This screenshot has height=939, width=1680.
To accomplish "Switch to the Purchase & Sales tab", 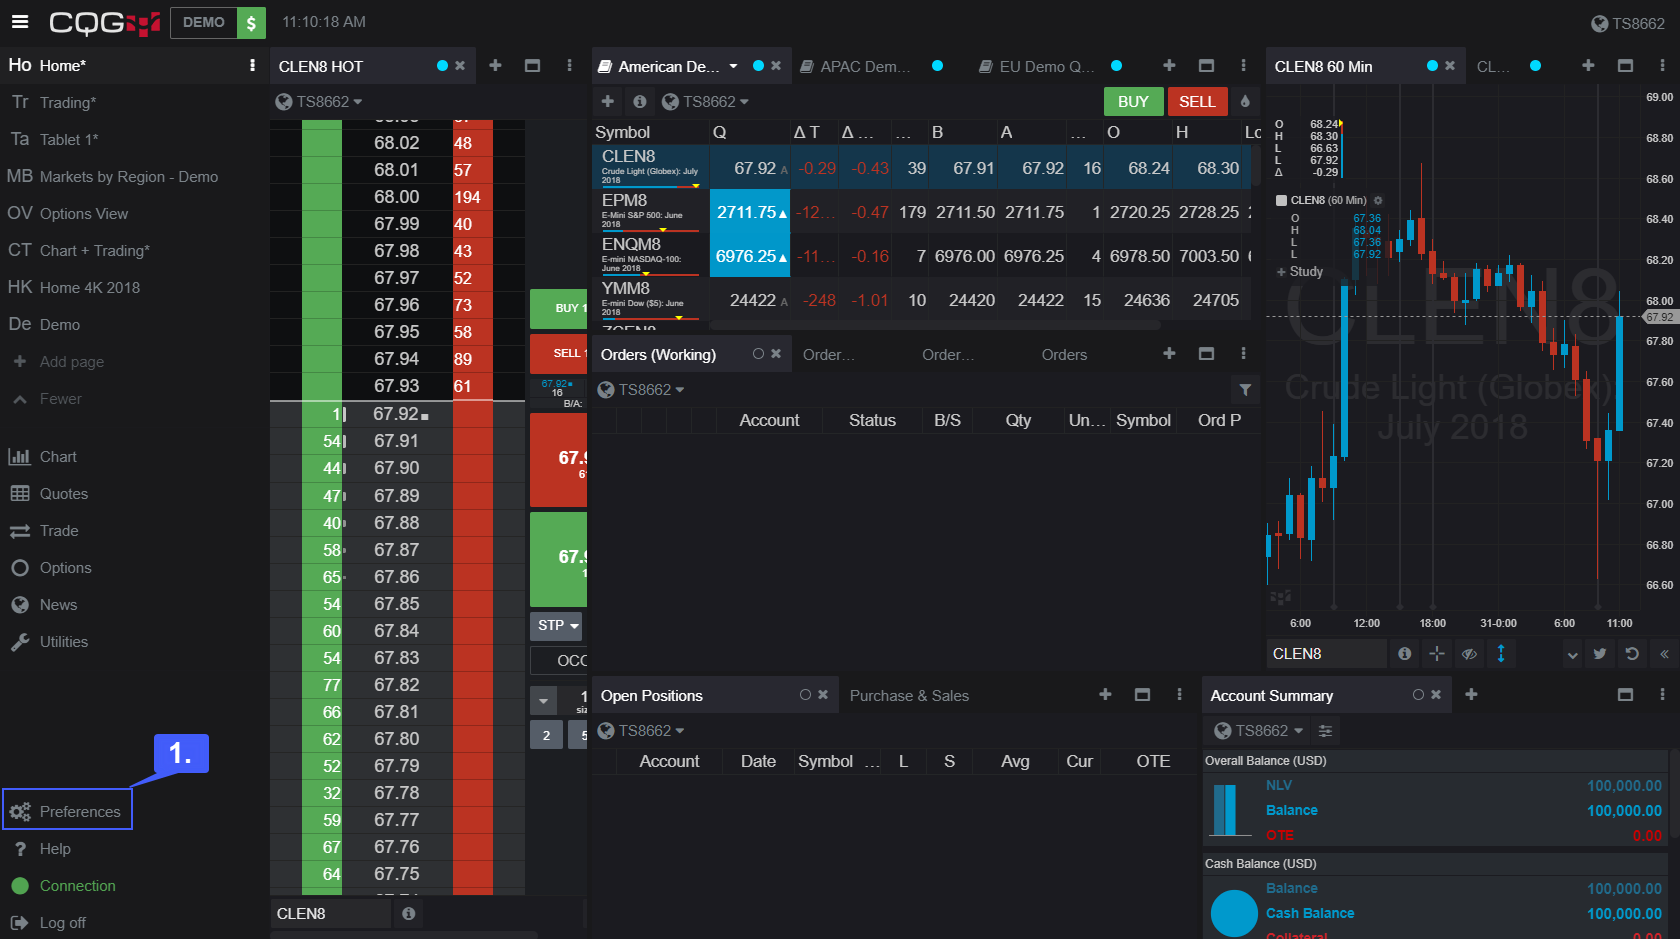I will pyautogui.click(x=909, y=696).
